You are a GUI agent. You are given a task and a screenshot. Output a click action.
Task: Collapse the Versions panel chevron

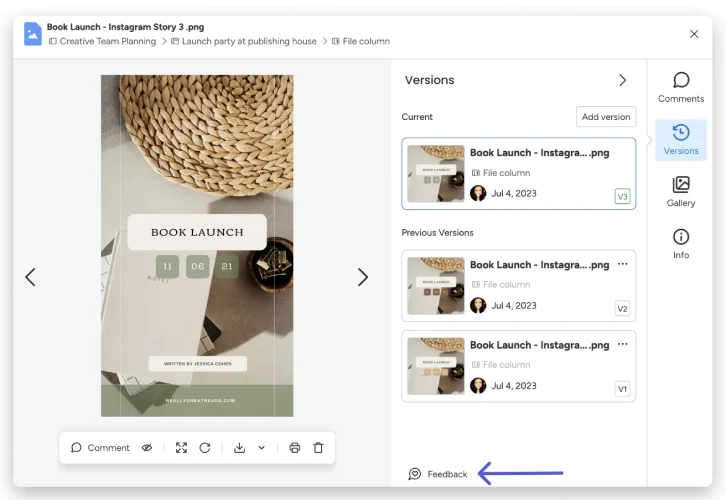(x=623, y=80)
